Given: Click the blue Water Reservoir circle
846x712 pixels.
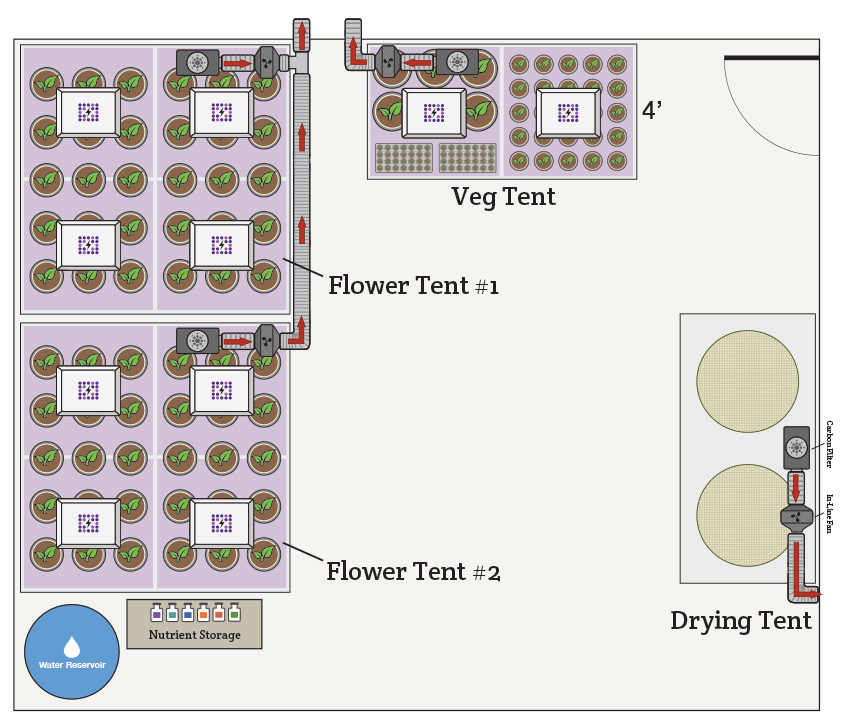Looking at the screenshot, I should (72, 651).
